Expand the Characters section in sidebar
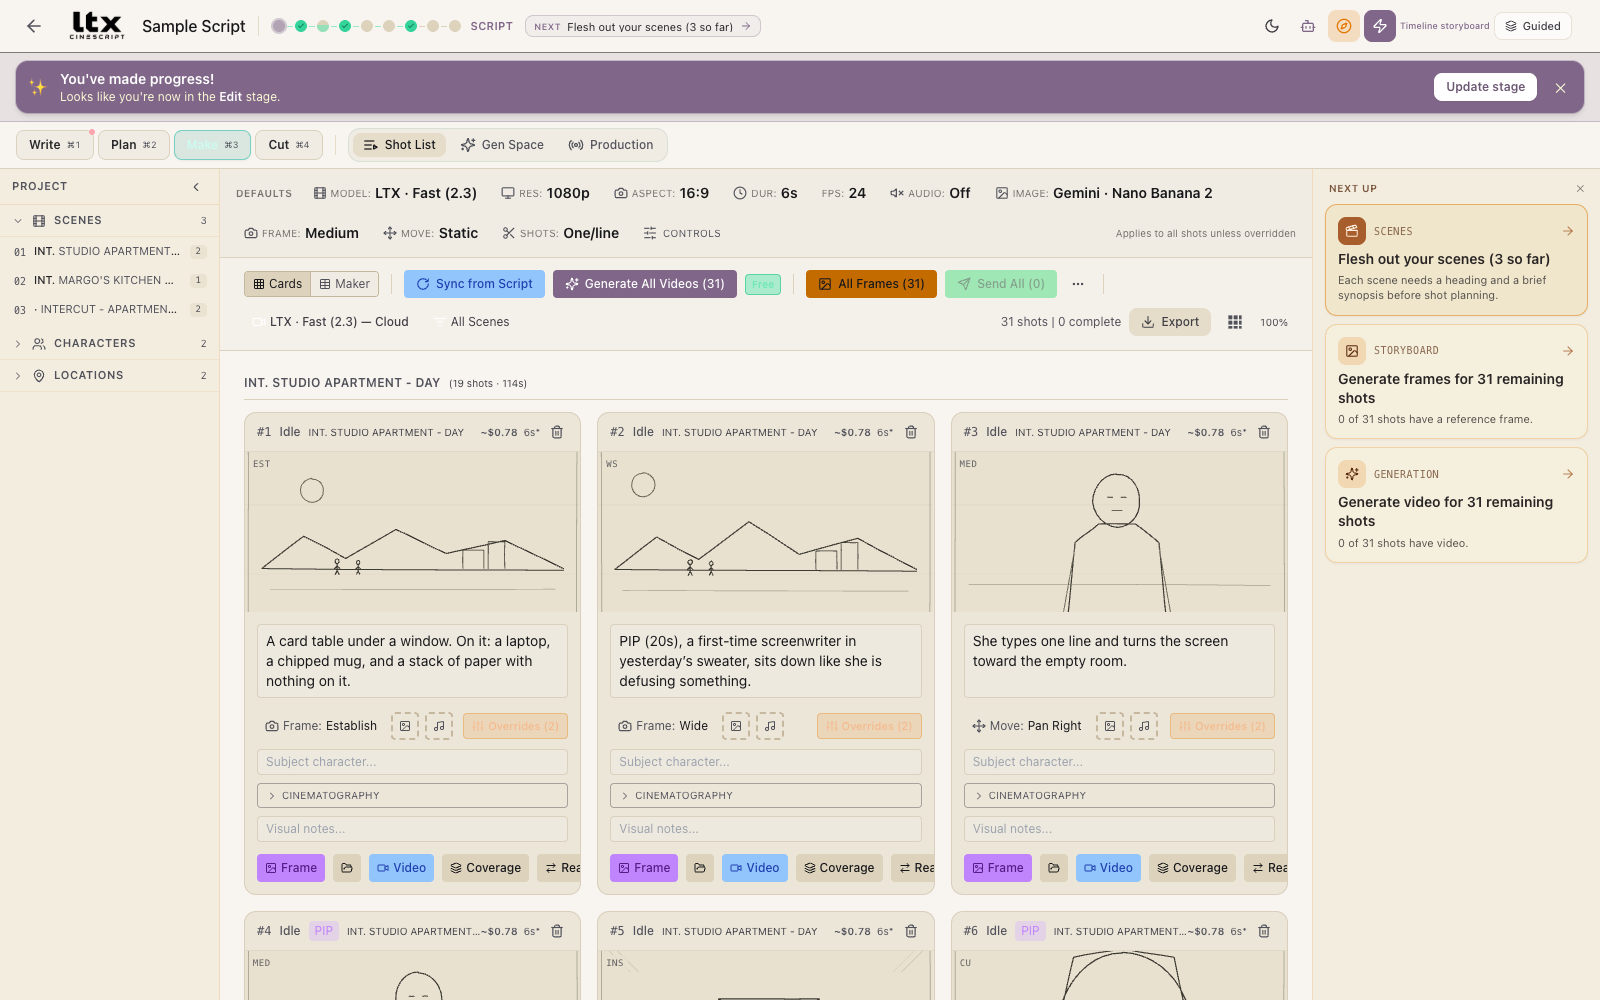Viewport: 1600px width, 1000px height. [x=109, y=343]
